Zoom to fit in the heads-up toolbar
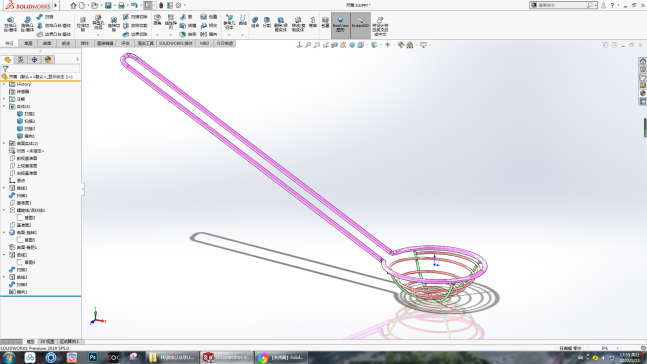647x364 pixels. tap(308, 45)
